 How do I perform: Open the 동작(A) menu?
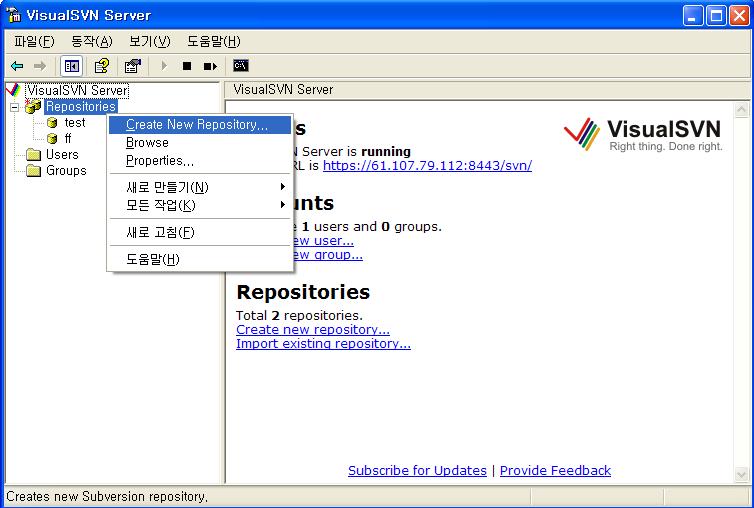92,42
